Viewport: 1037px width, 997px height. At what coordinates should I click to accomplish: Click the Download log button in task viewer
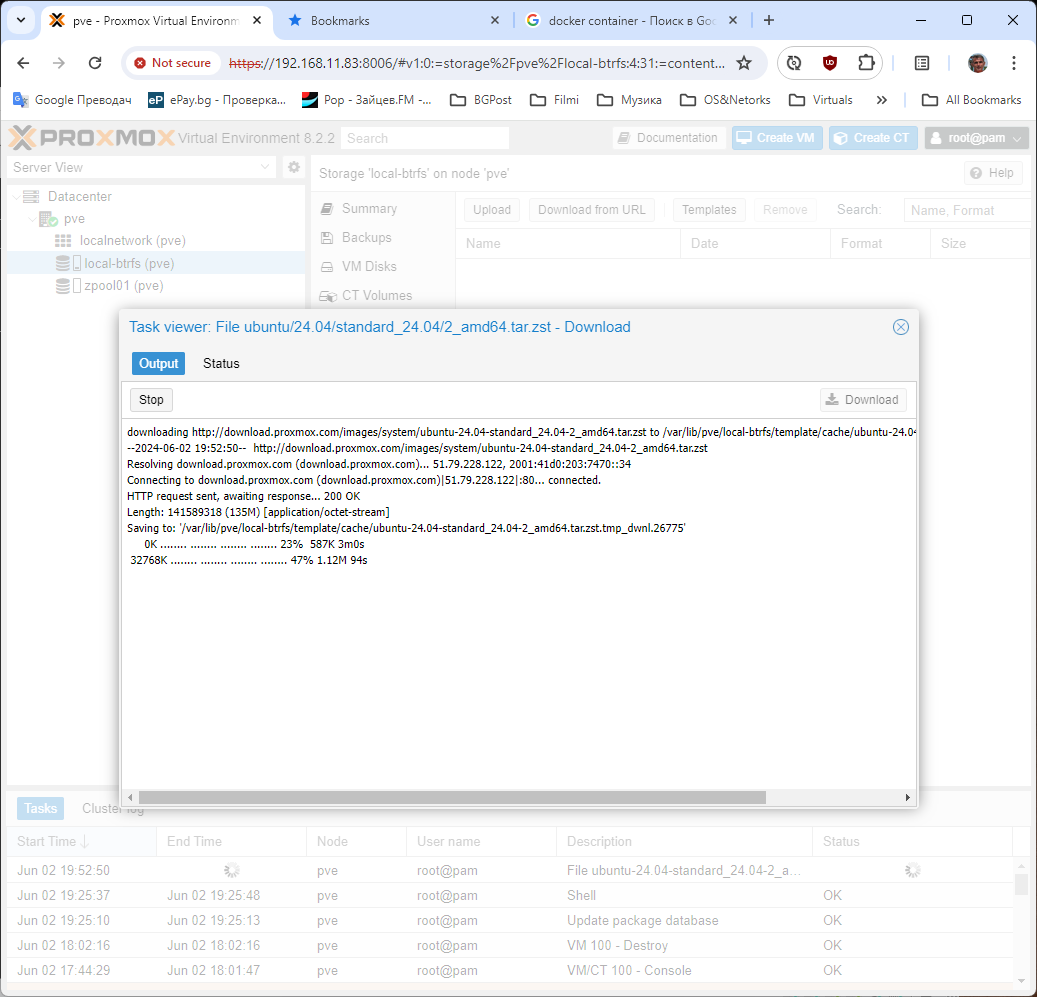tap(863, 400)
